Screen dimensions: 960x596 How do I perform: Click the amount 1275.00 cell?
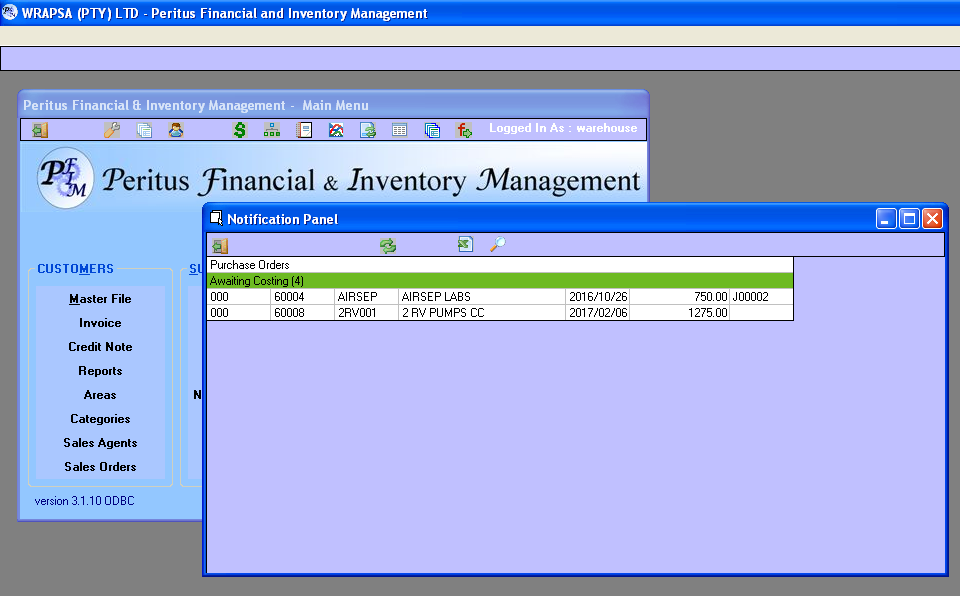pyautogui.click(x=680, y=312)
